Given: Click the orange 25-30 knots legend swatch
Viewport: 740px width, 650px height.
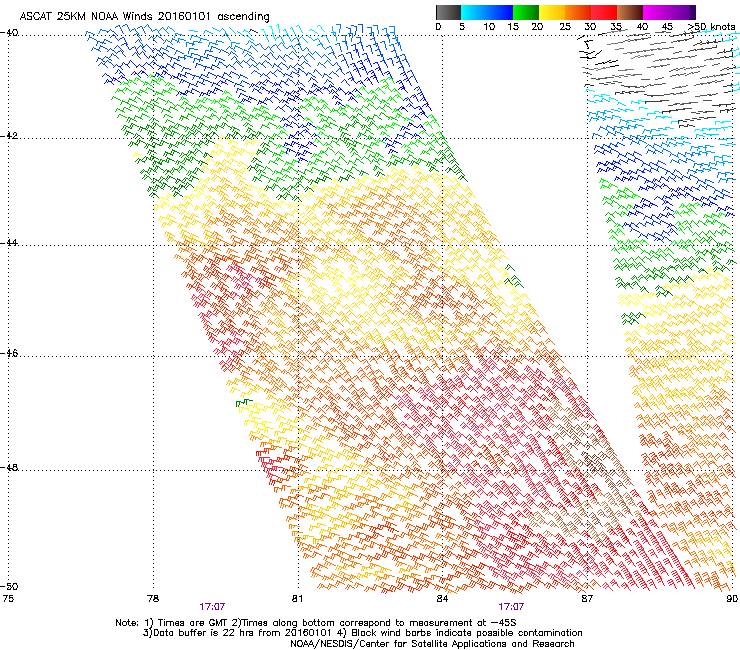Looking at the screenshot, I should (578, 12).
